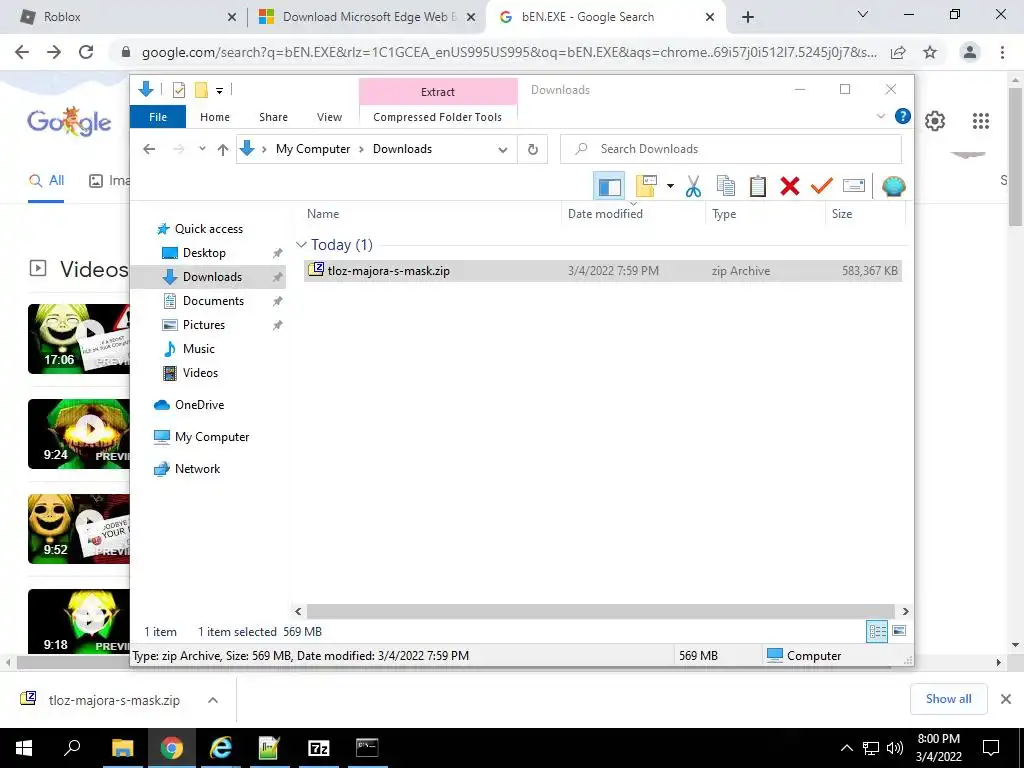The width and height of the screenshot is (1024, 768).
Task: Click the share page icon in address bar
Action: point(899,52)
